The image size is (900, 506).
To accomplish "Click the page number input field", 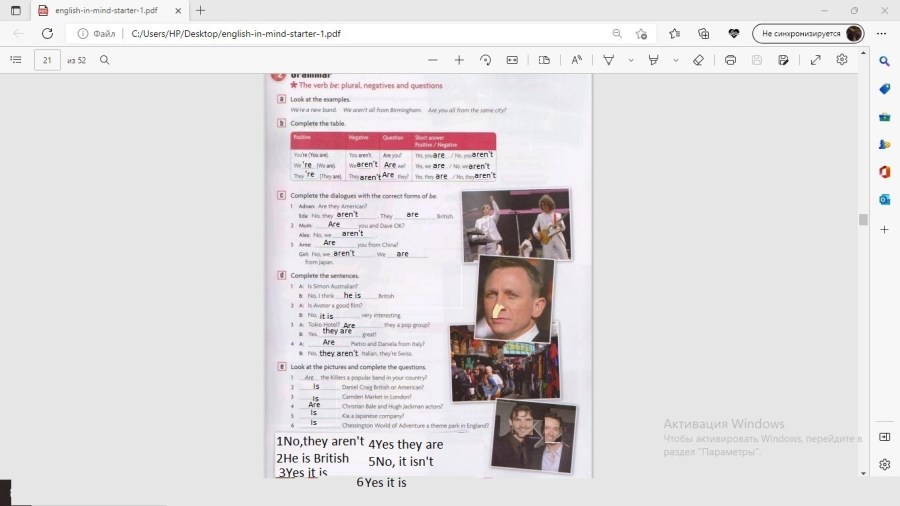I will (x=47, y=60).
